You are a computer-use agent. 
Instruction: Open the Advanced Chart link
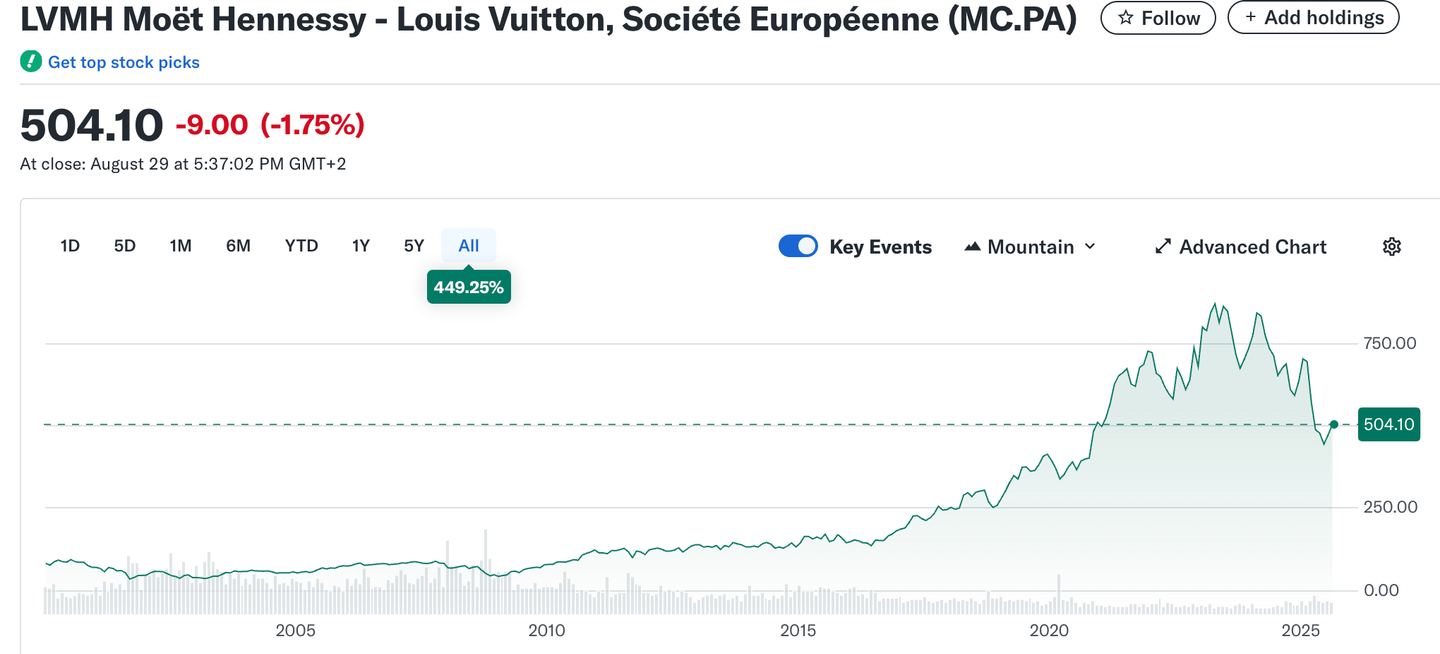tap(1252, 247)
